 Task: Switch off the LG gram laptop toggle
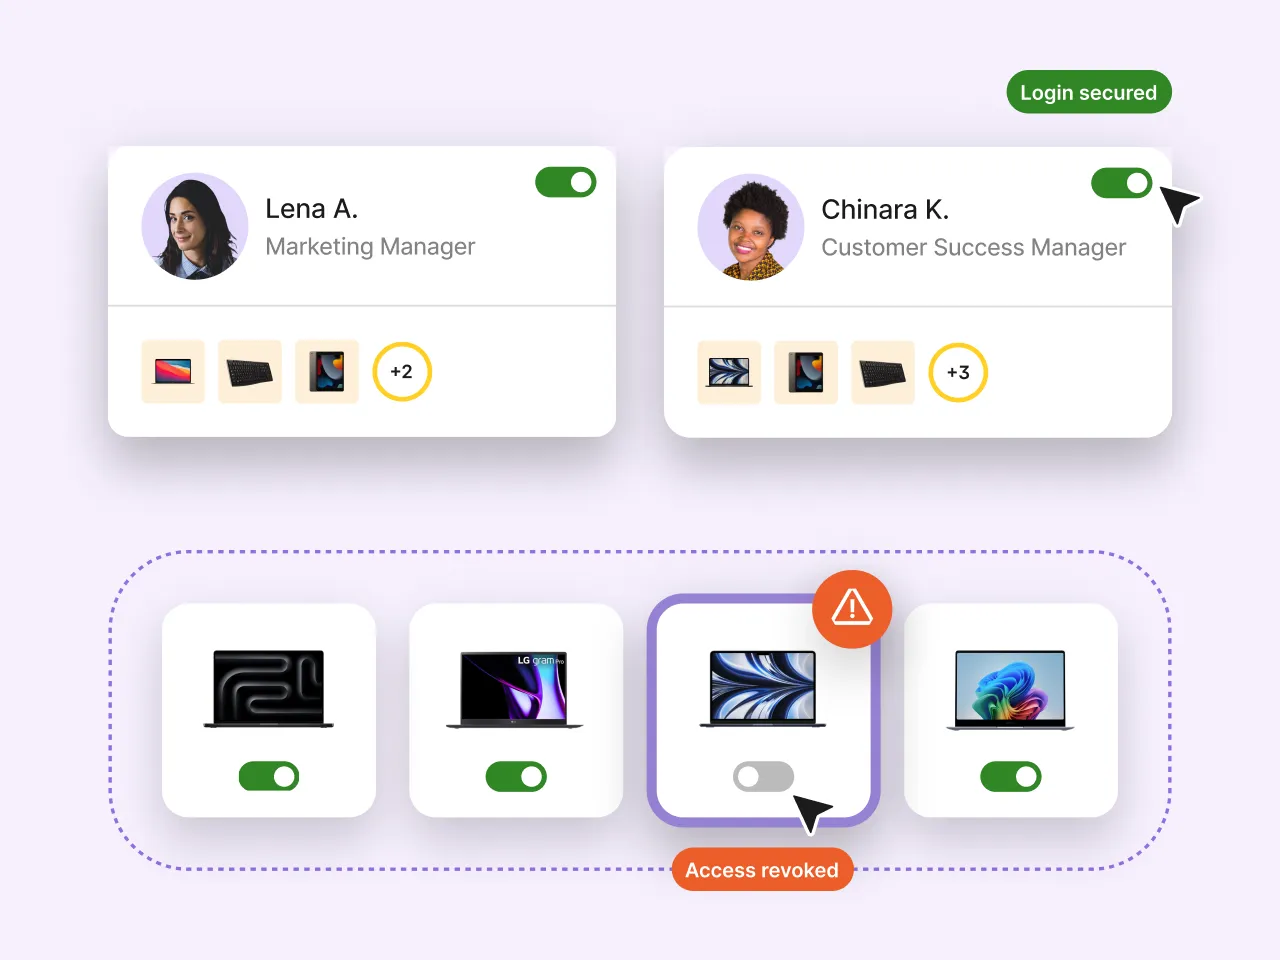(x=516, y=776)
